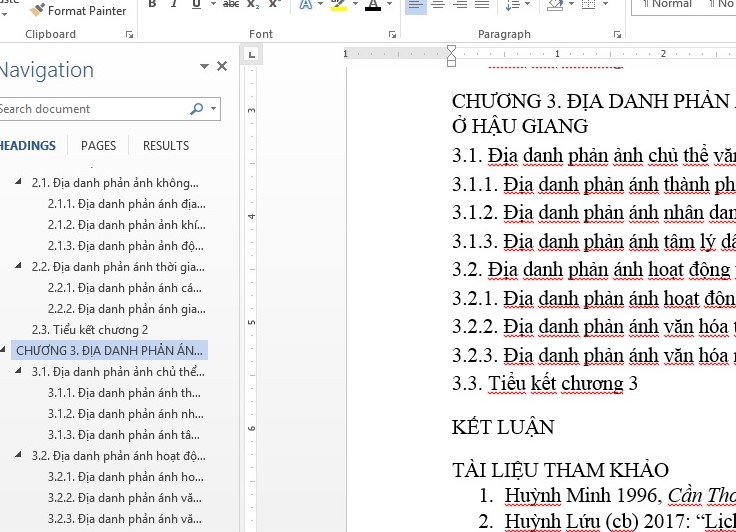Viewport: 736px width, 532px height.
Task: Go to heading 3.1.3 in navigation
Action: (x=124, y=435)
